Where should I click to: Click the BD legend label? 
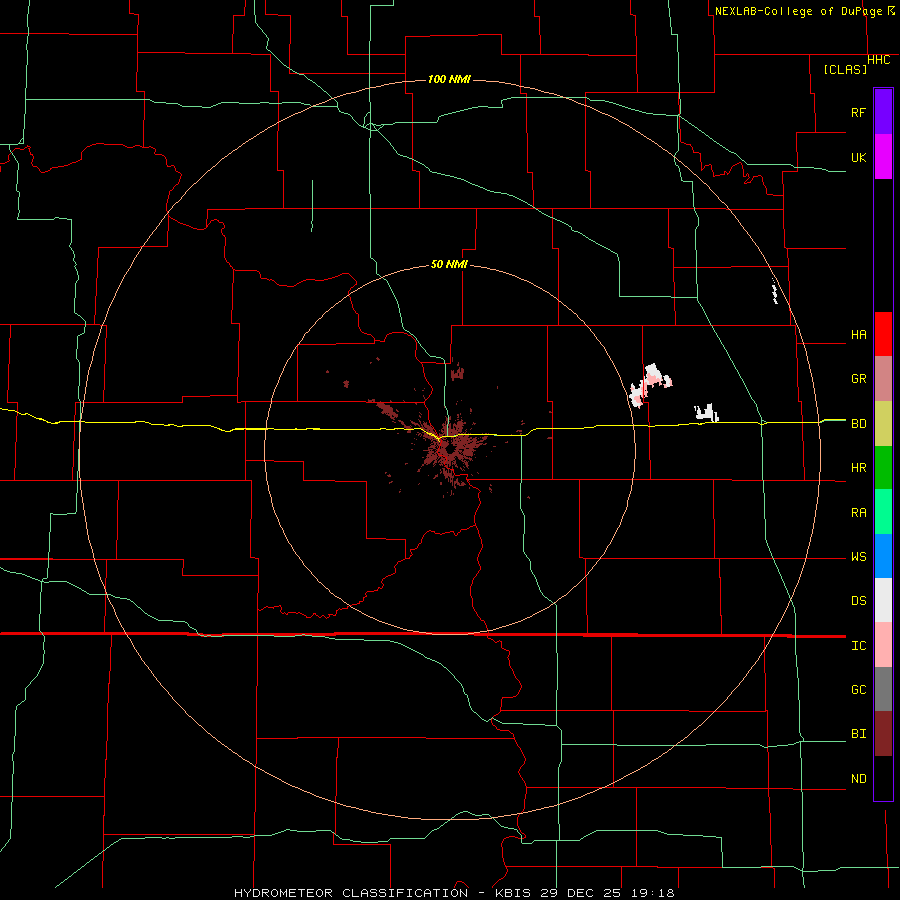click(x=858, y=424)
